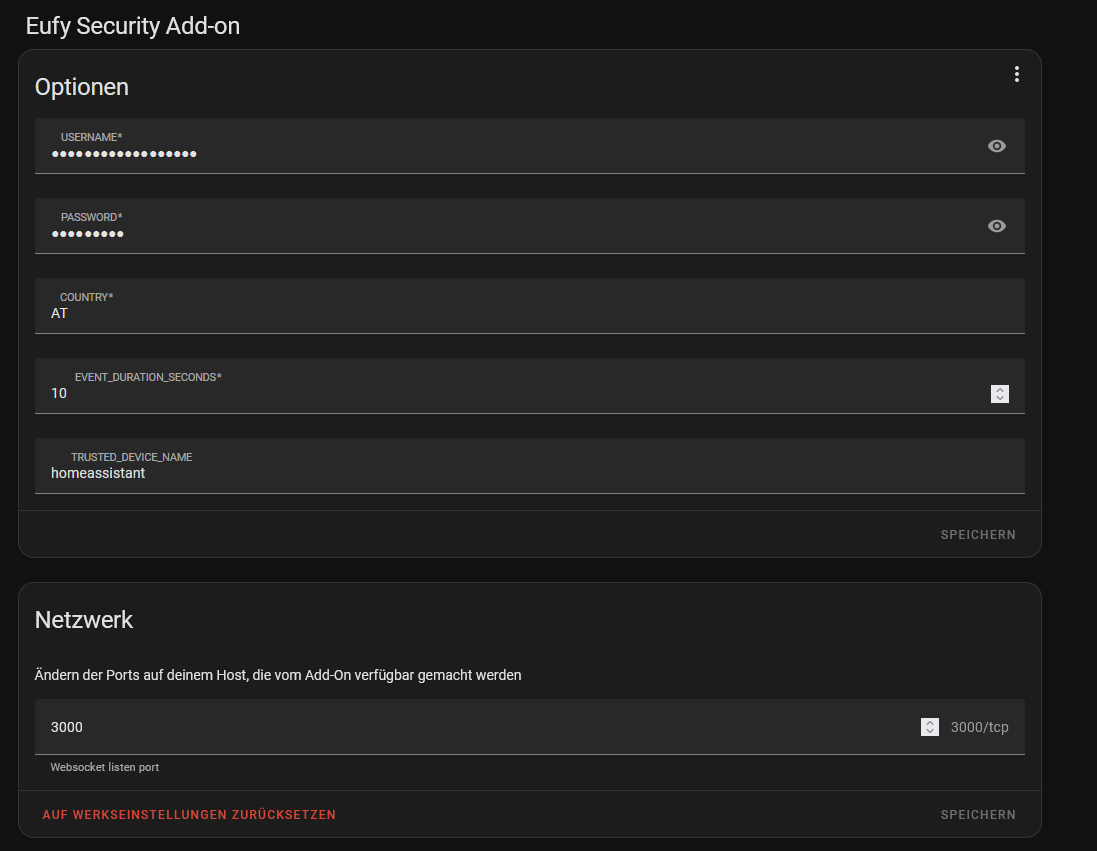This screenshot has width=1097, height=851.
Task: Save the Optionen settings via SPEICHERN
Action: 977,534
